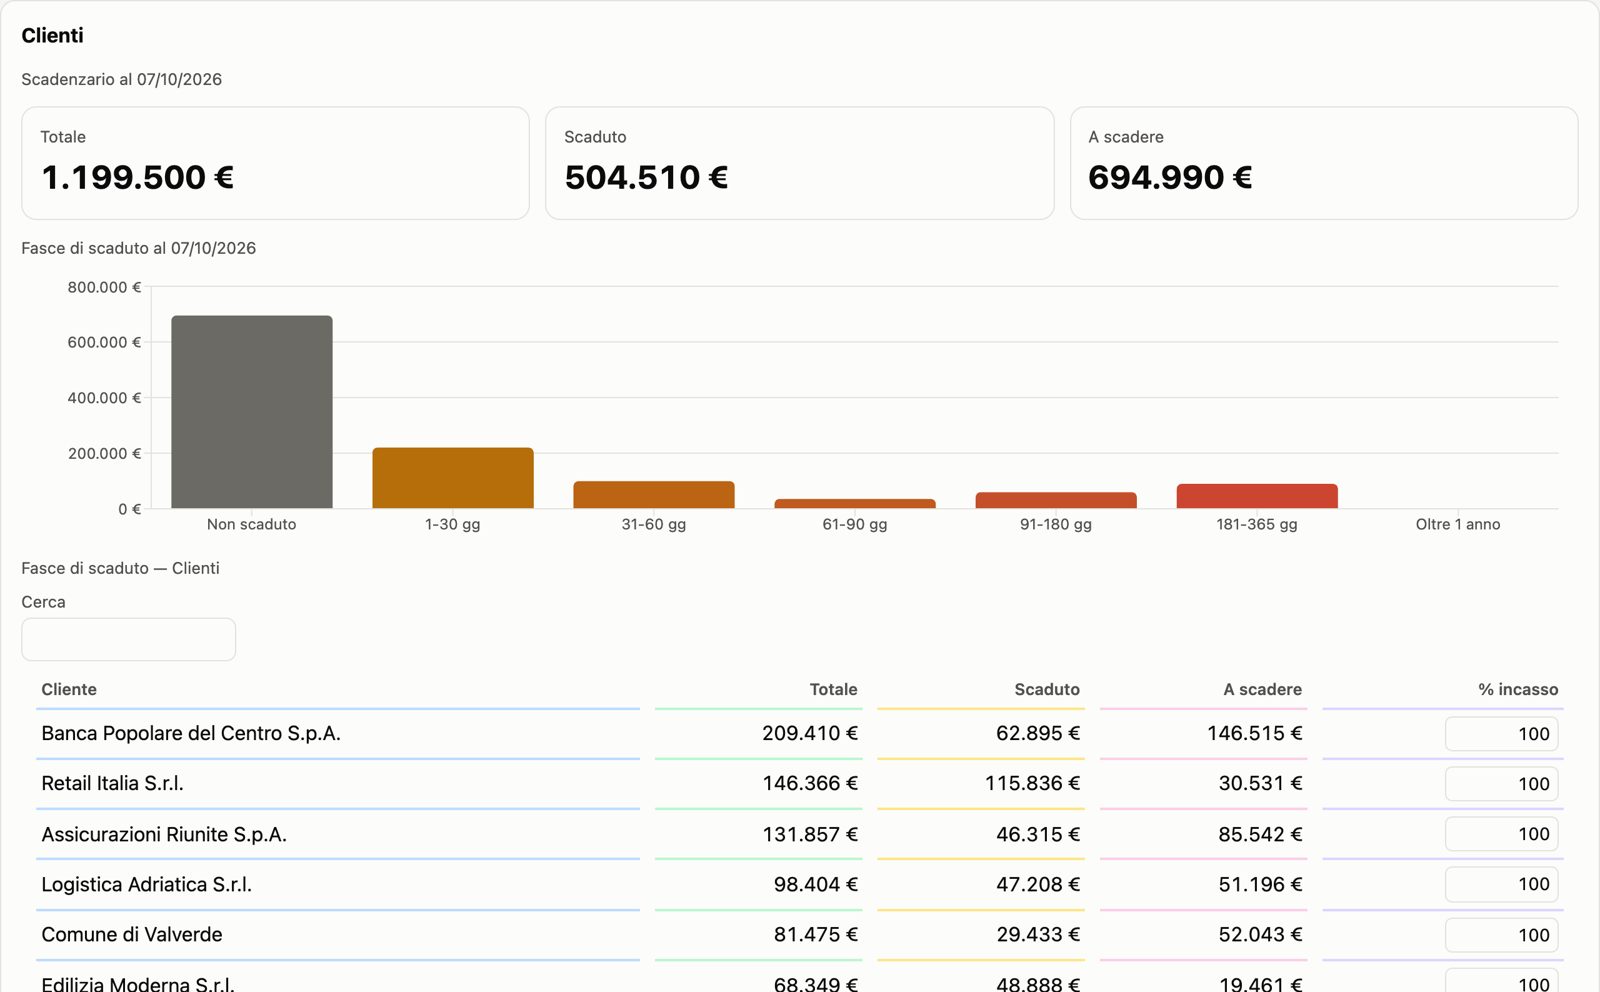This screenshot has height=992, width=1600.
Task: Click the 115.836 € overdue cell
Action: [1032, 783]
